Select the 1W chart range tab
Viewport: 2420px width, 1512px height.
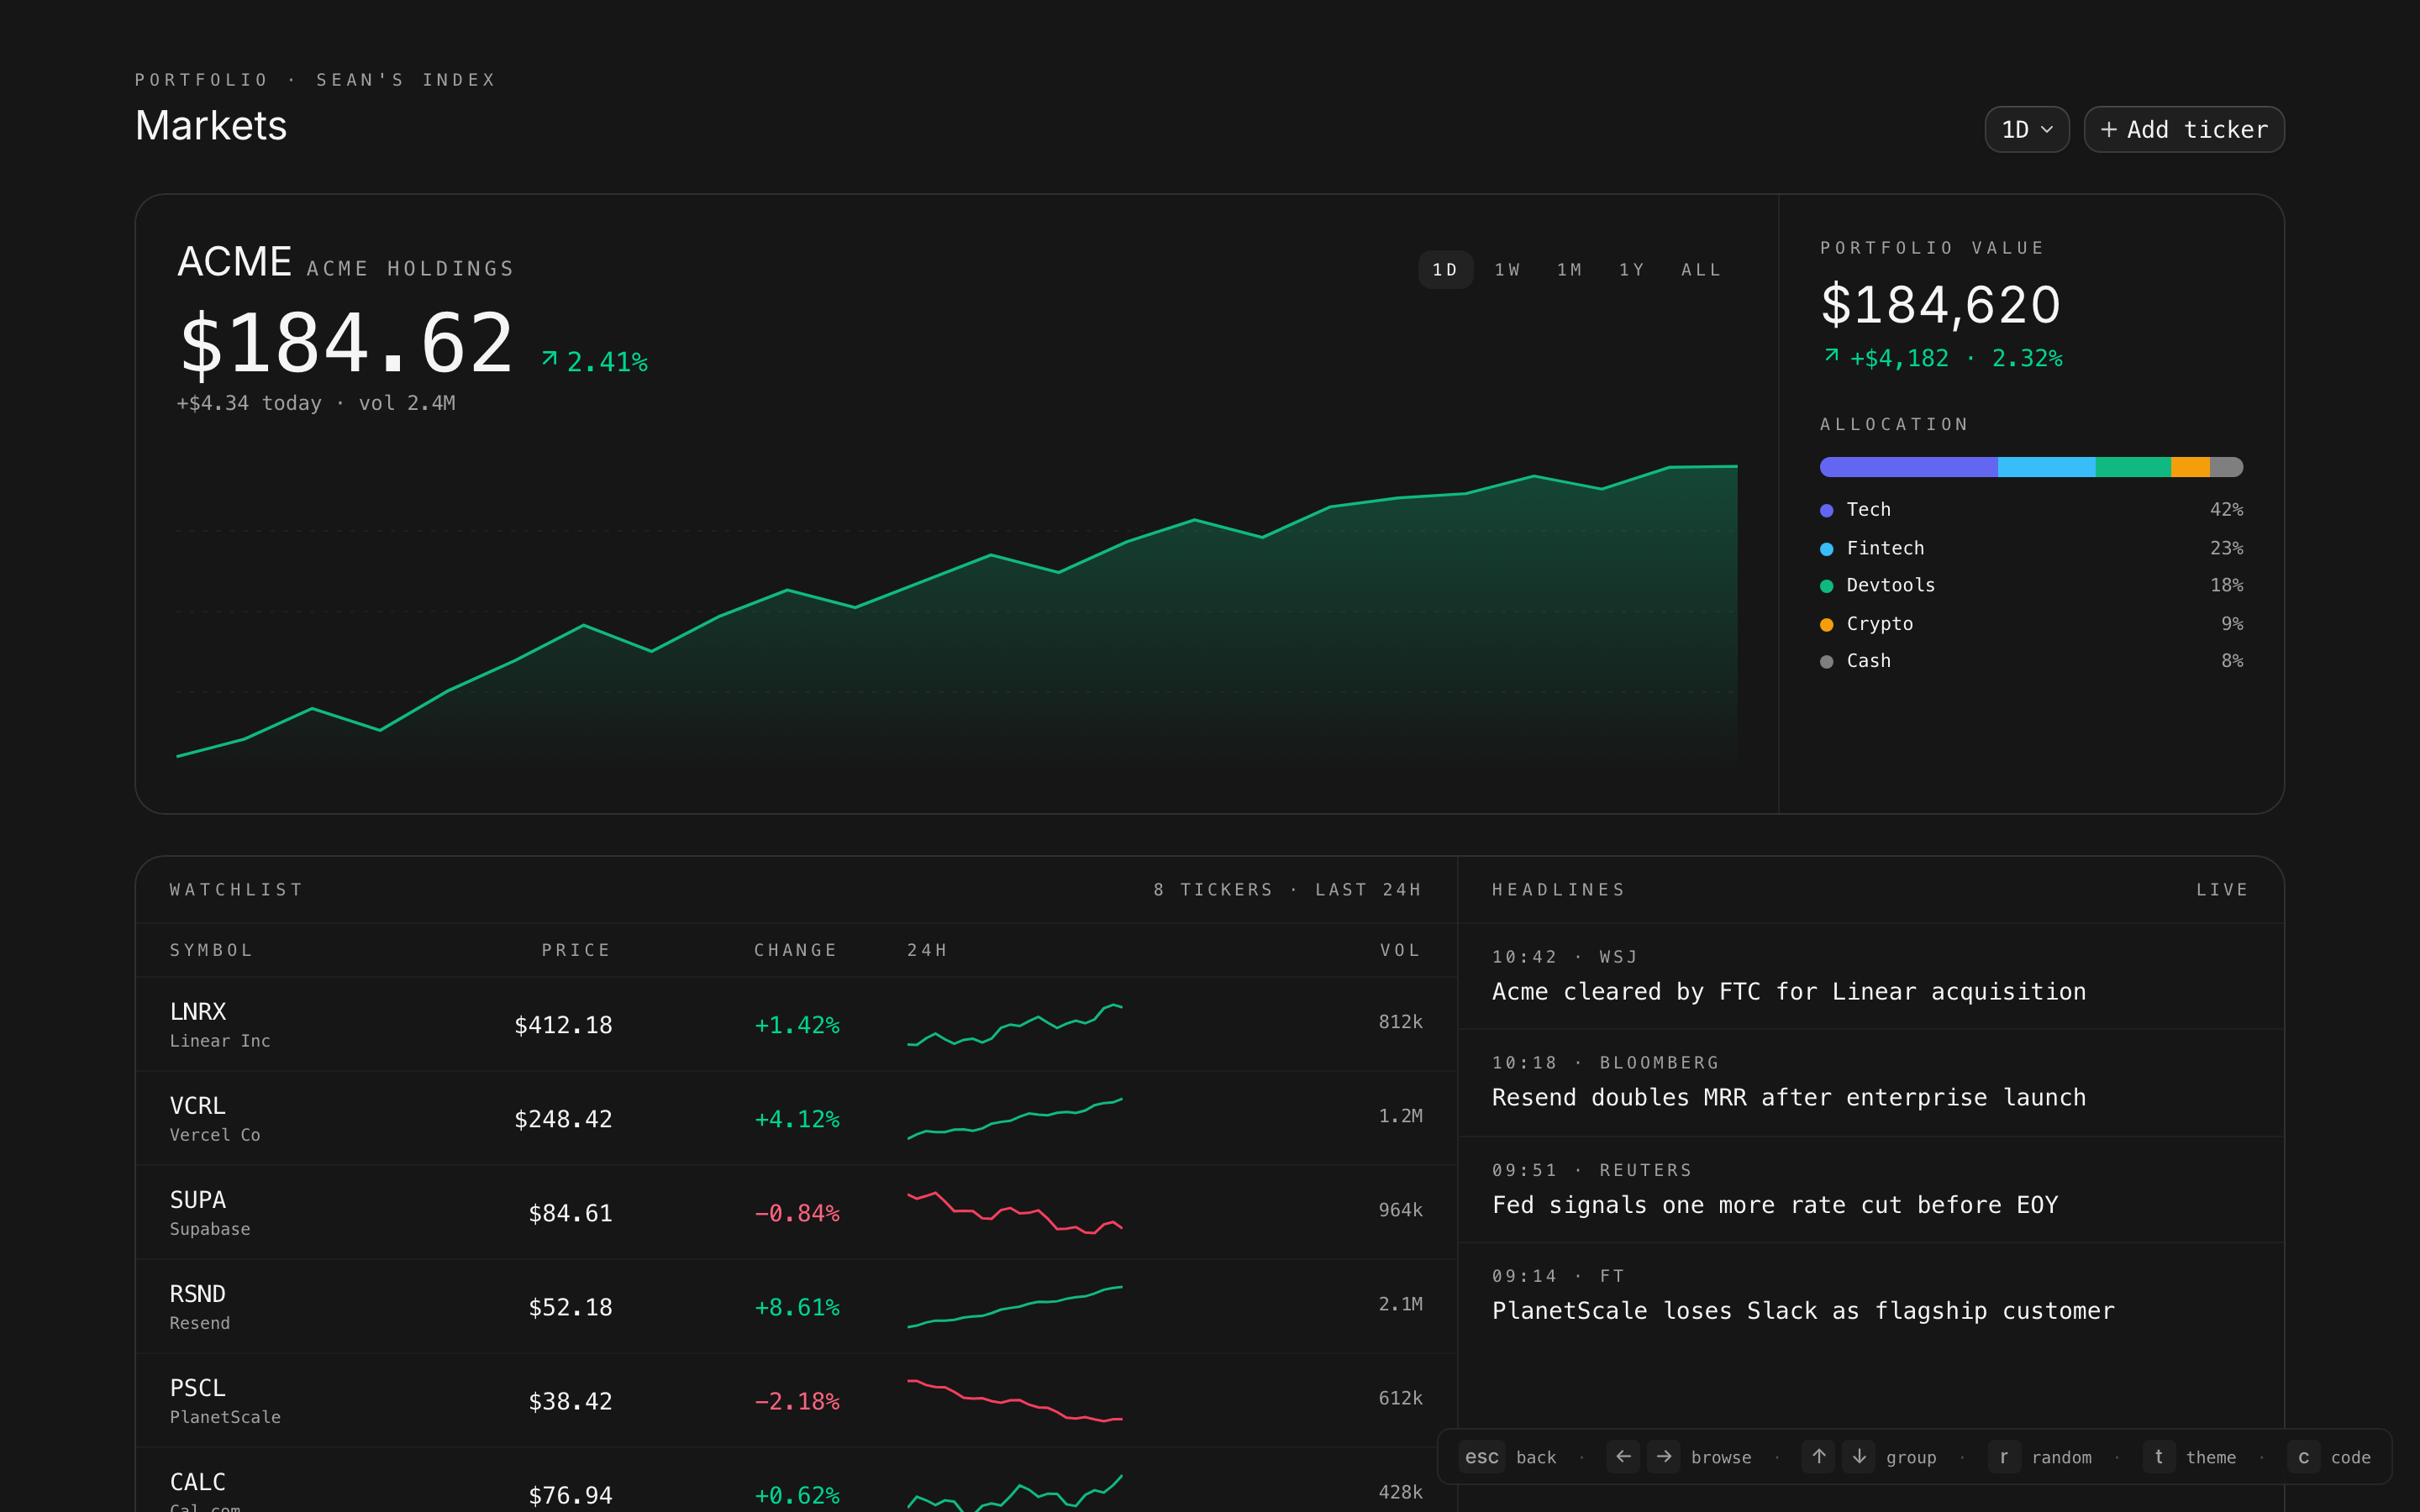[1507, 270]
